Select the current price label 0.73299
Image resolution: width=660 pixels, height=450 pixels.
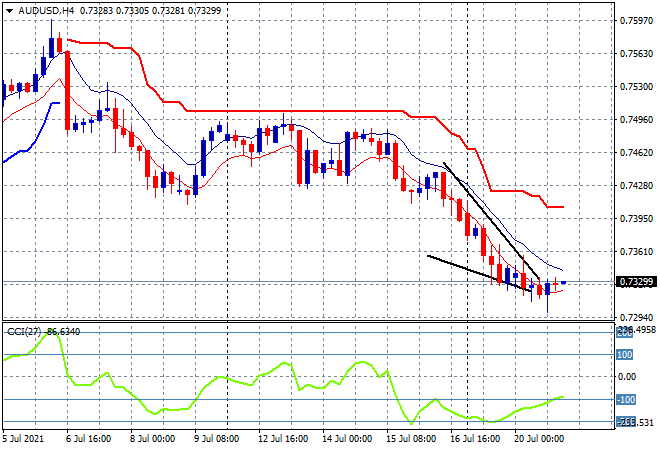[x=636, y=282]
